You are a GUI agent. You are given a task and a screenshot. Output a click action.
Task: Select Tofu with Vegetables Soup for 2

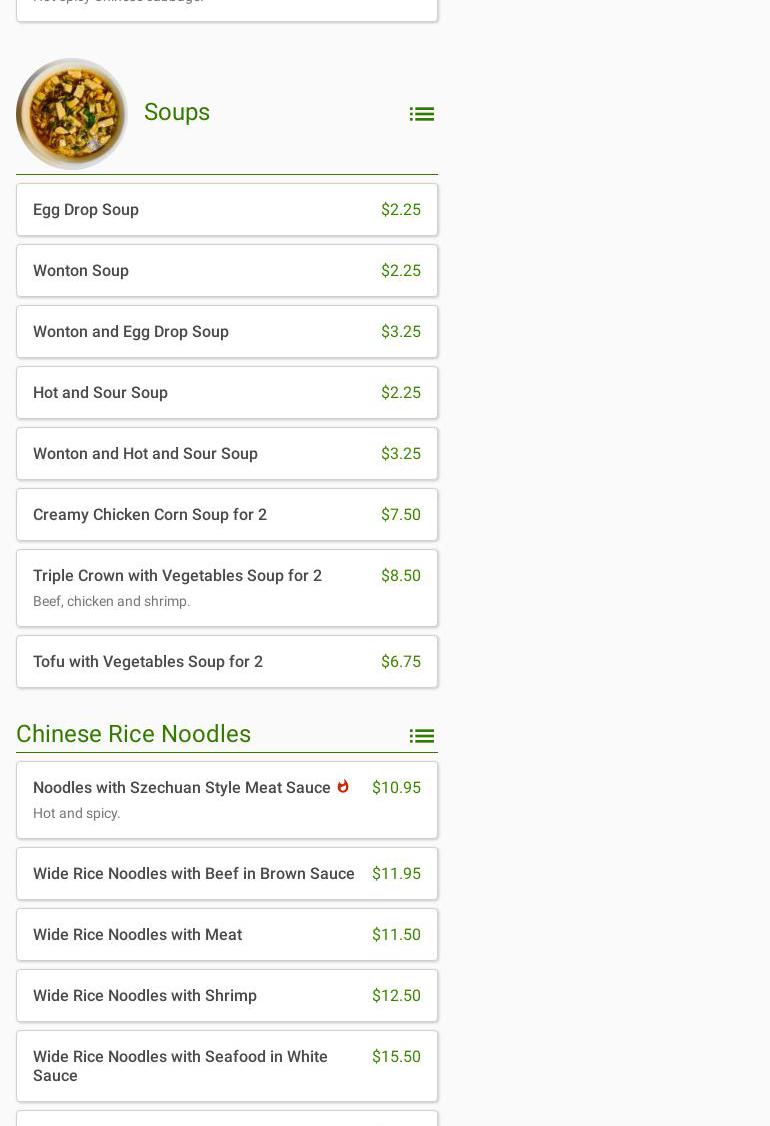coord(227,662)
